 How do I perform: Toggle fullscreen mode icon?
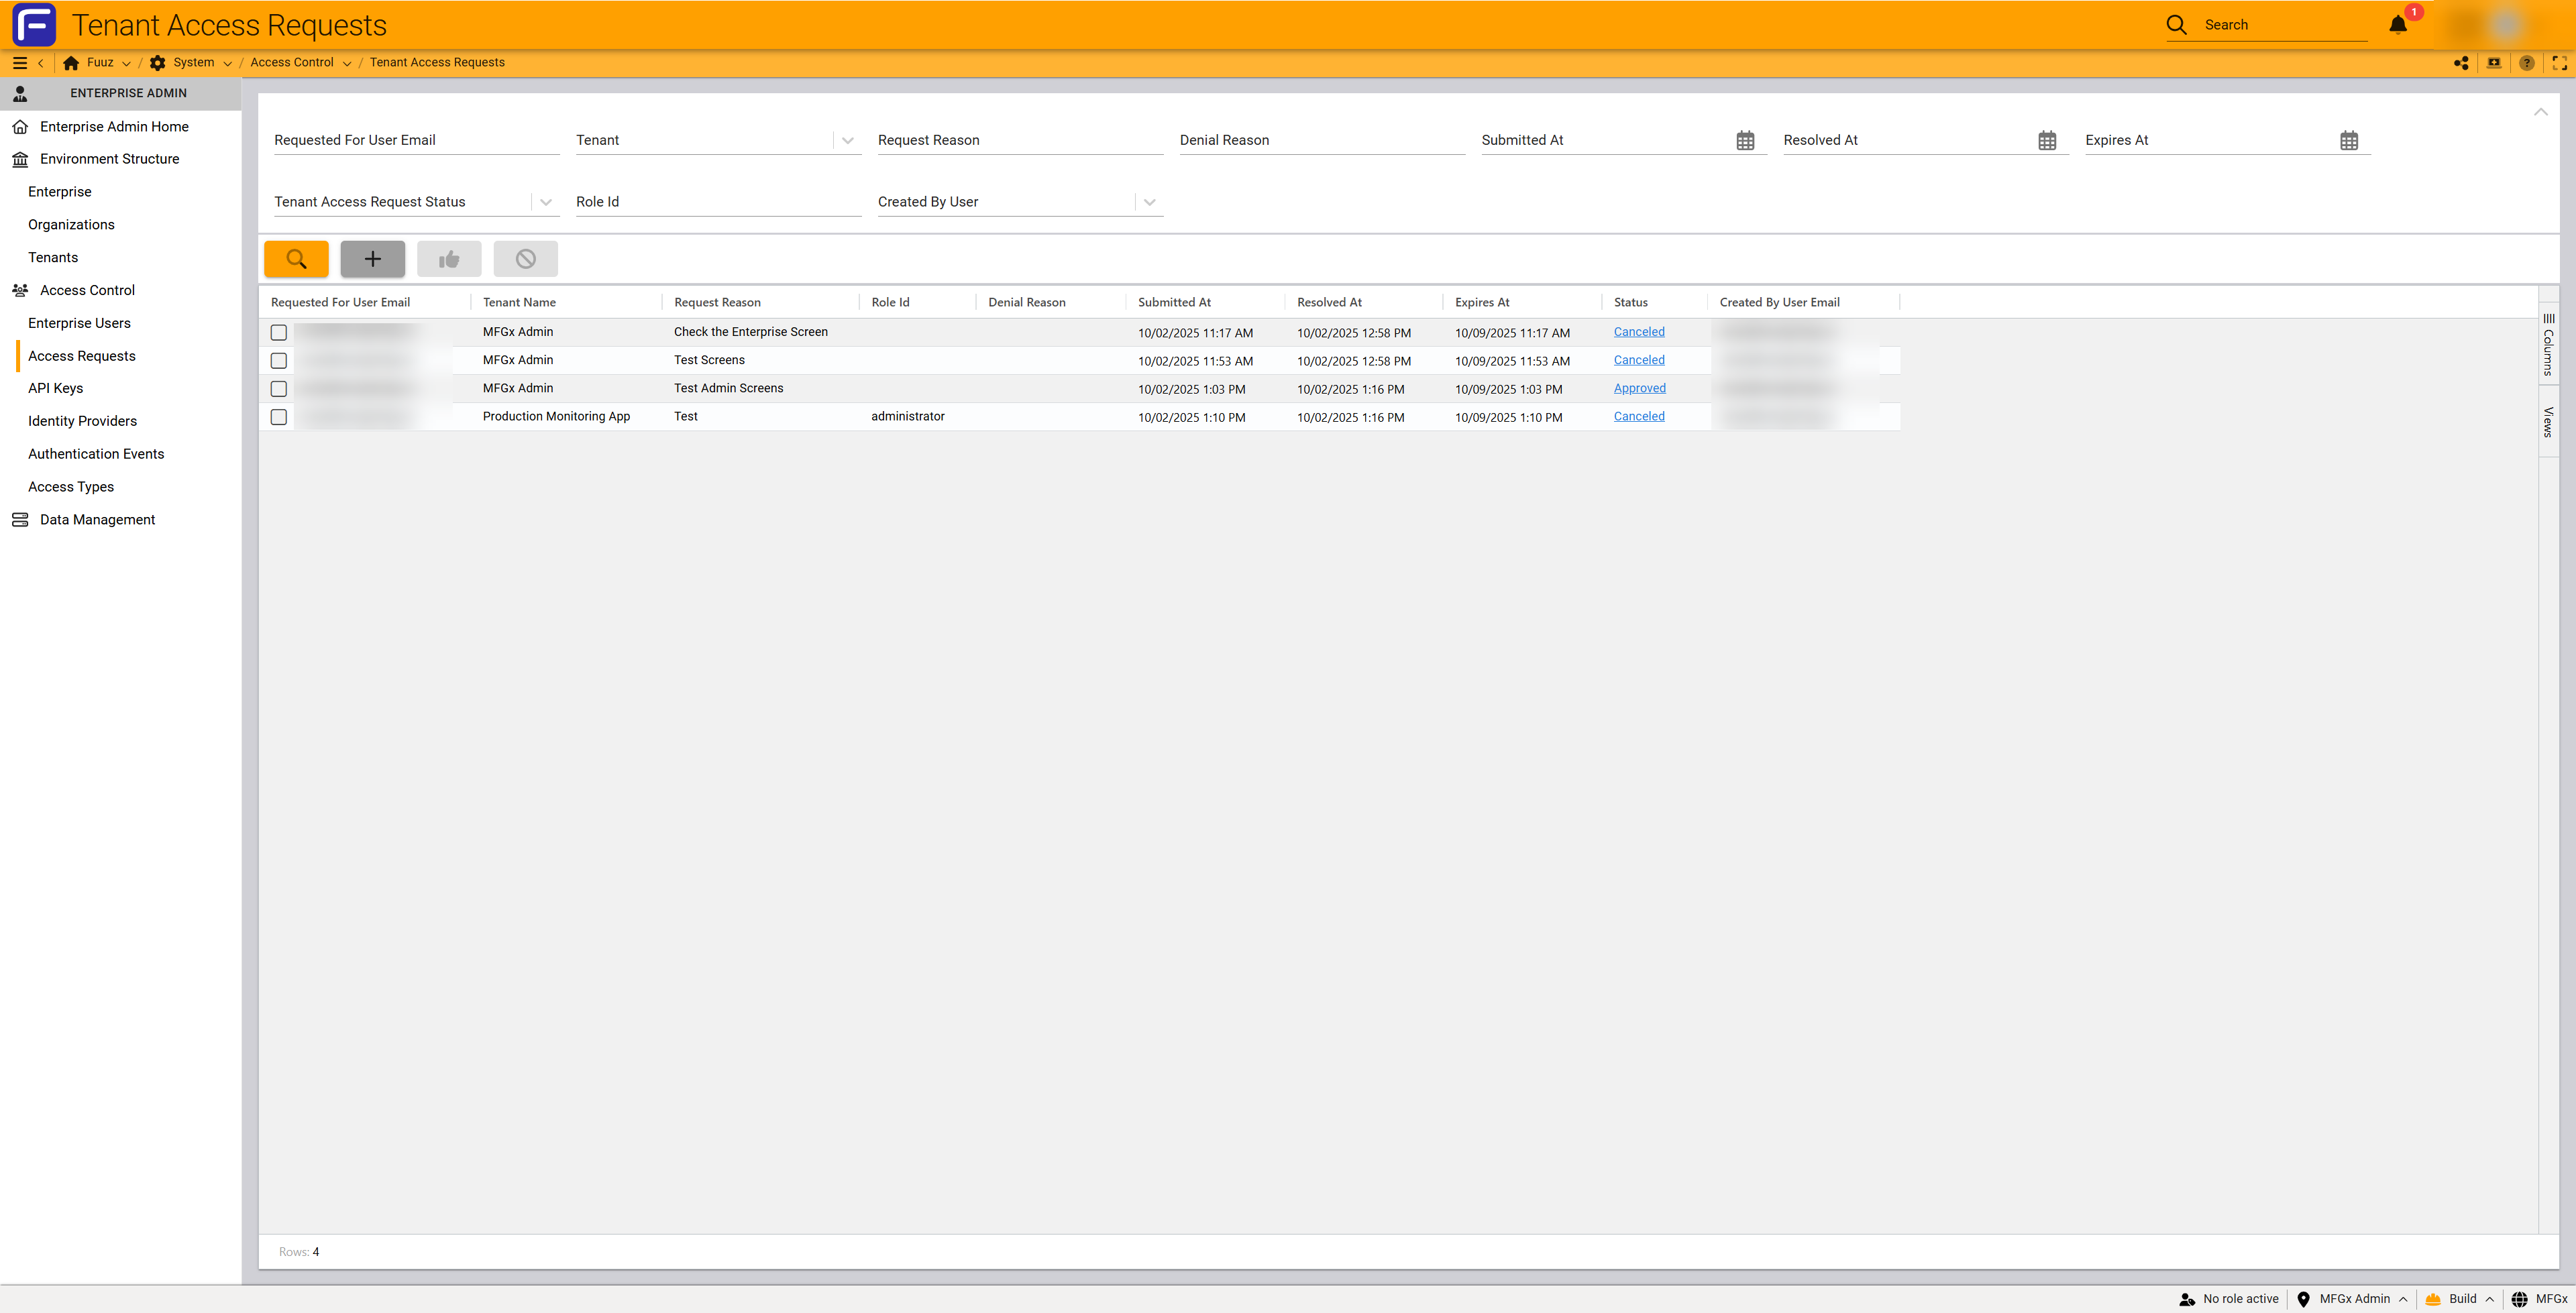click(x=2559, y=63)
